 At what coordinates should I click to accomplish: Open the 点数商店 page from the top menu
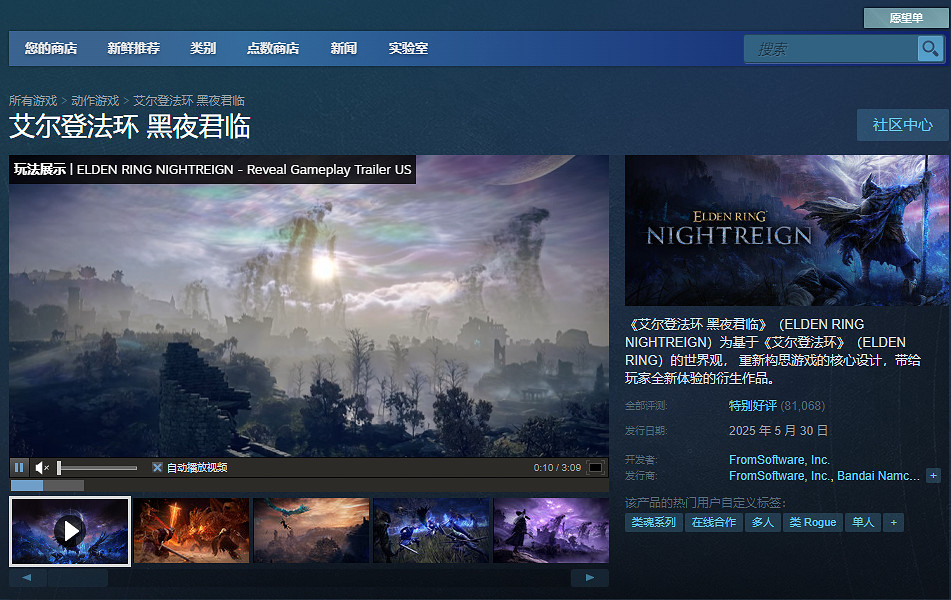point(272,48)
